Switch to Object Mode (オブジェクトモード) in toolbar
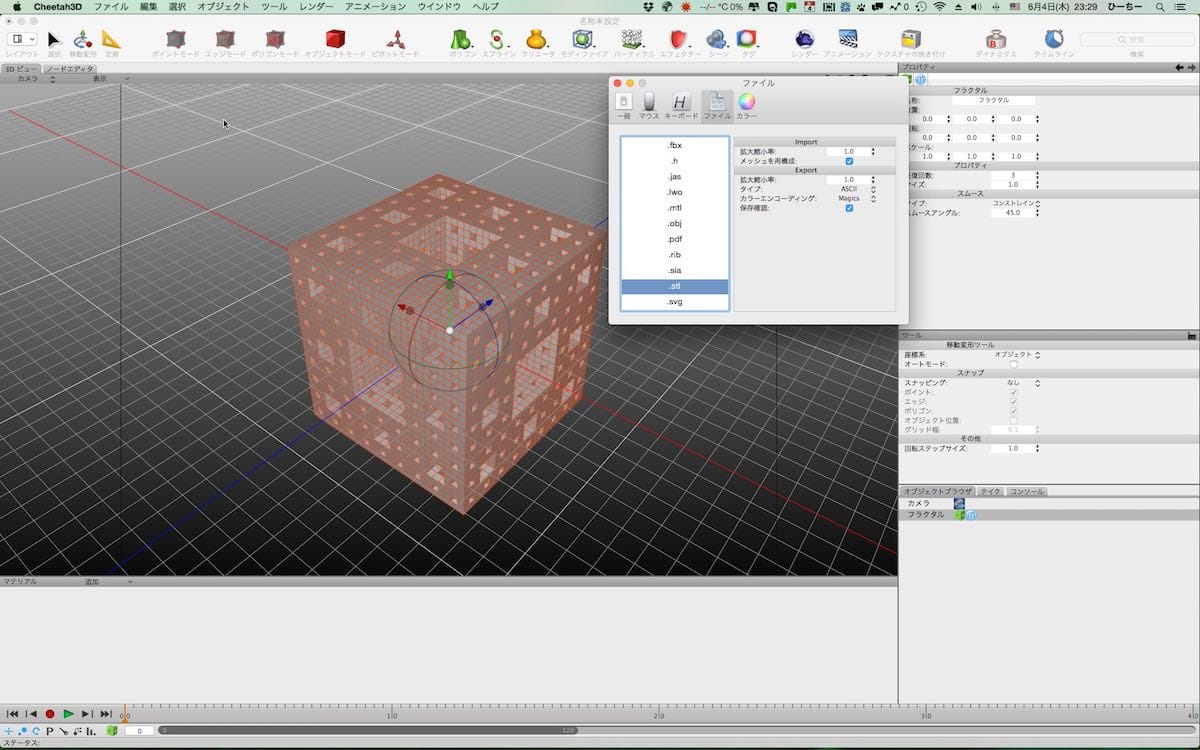The width and height of the screenshot is (1200, 750). tap(335, 39)
